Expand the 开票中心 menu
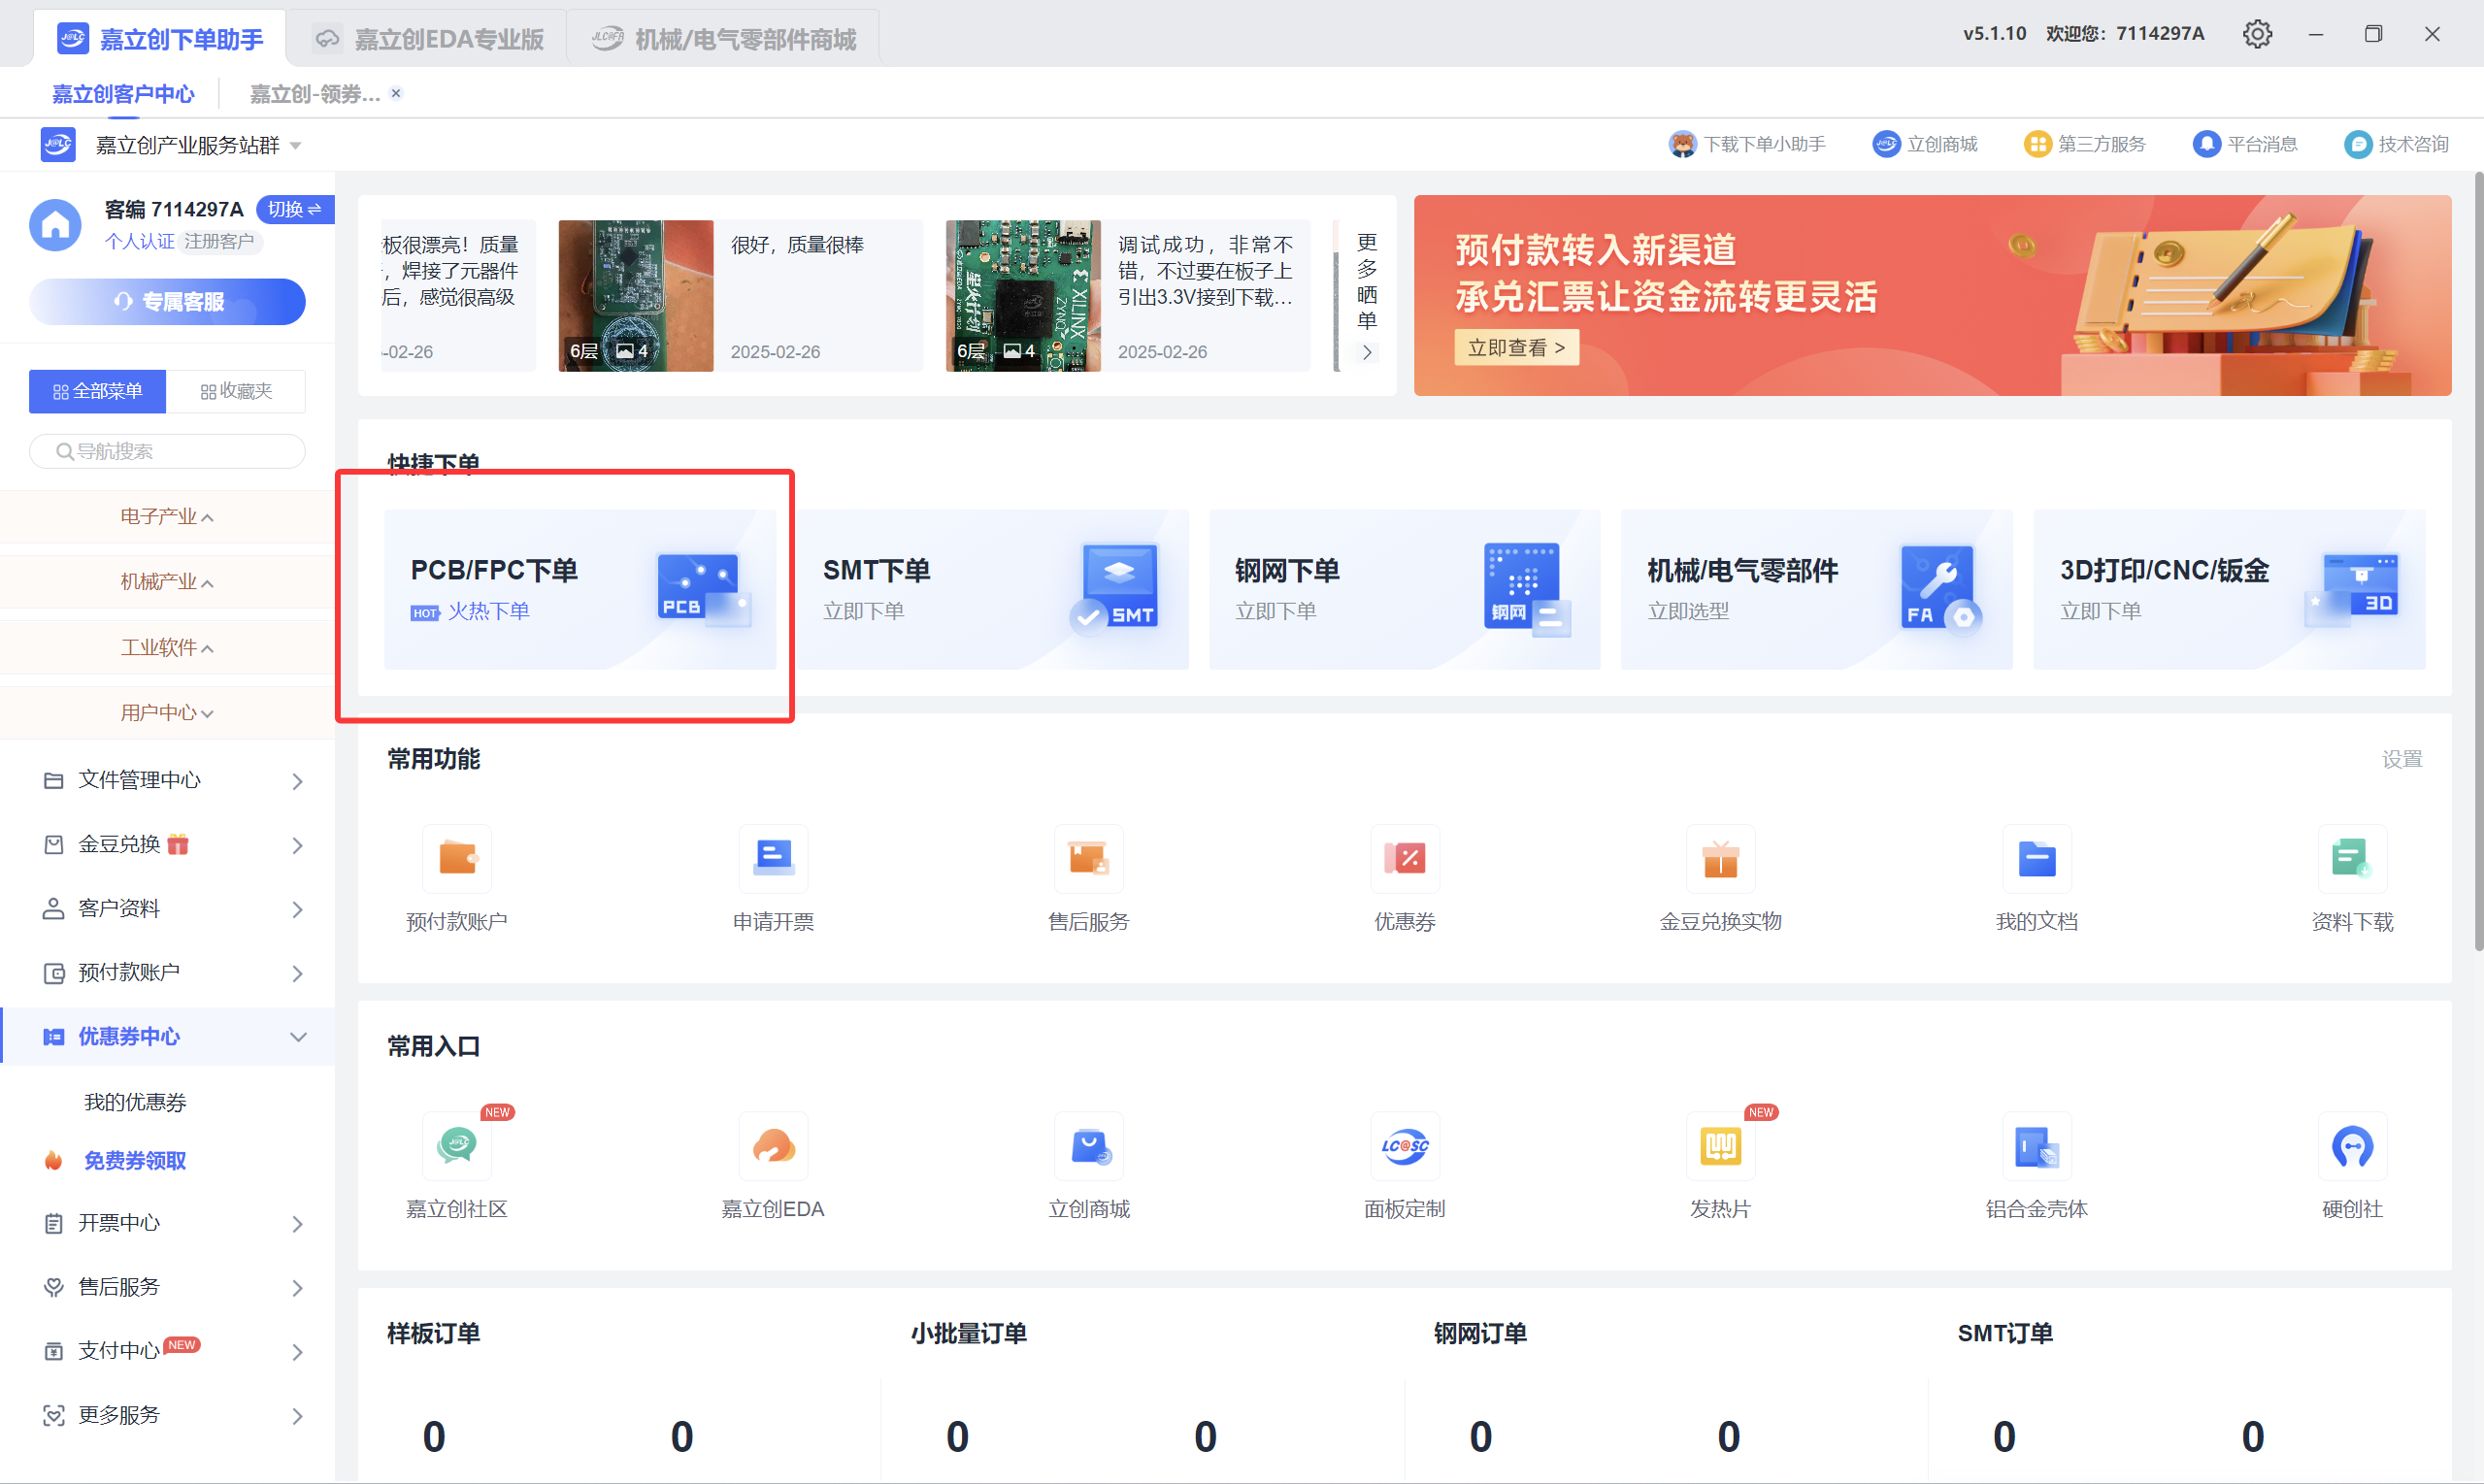This screenshot has height=1484, width=2484. [x=167, y=1223]
